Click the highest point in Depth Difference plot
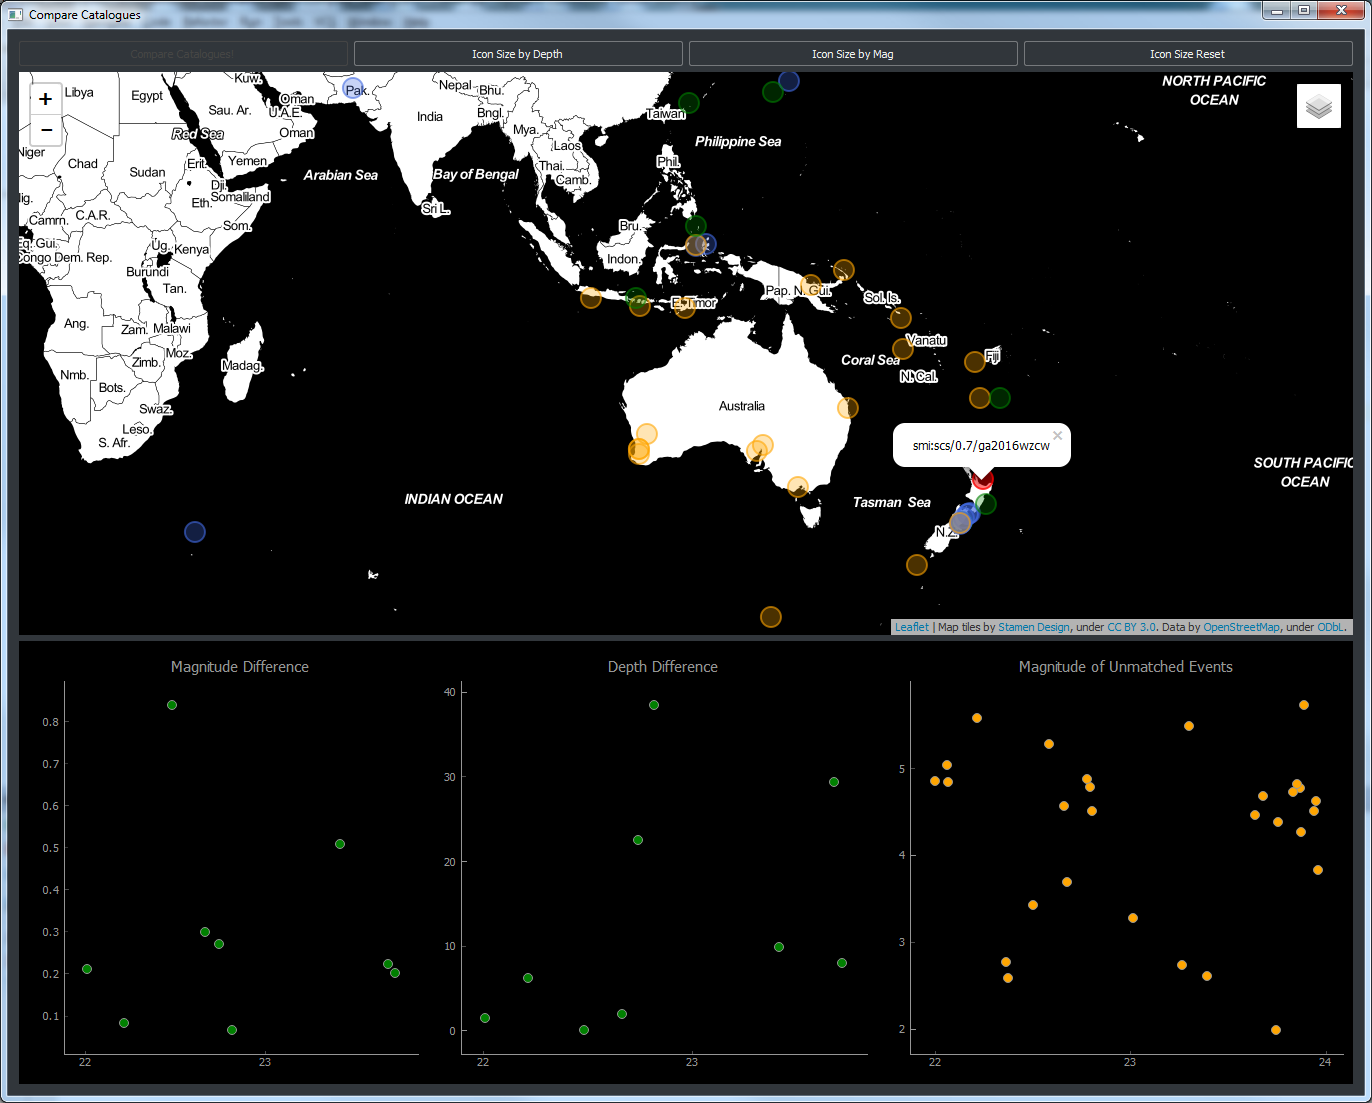1372x1103 pixels. 654,705
